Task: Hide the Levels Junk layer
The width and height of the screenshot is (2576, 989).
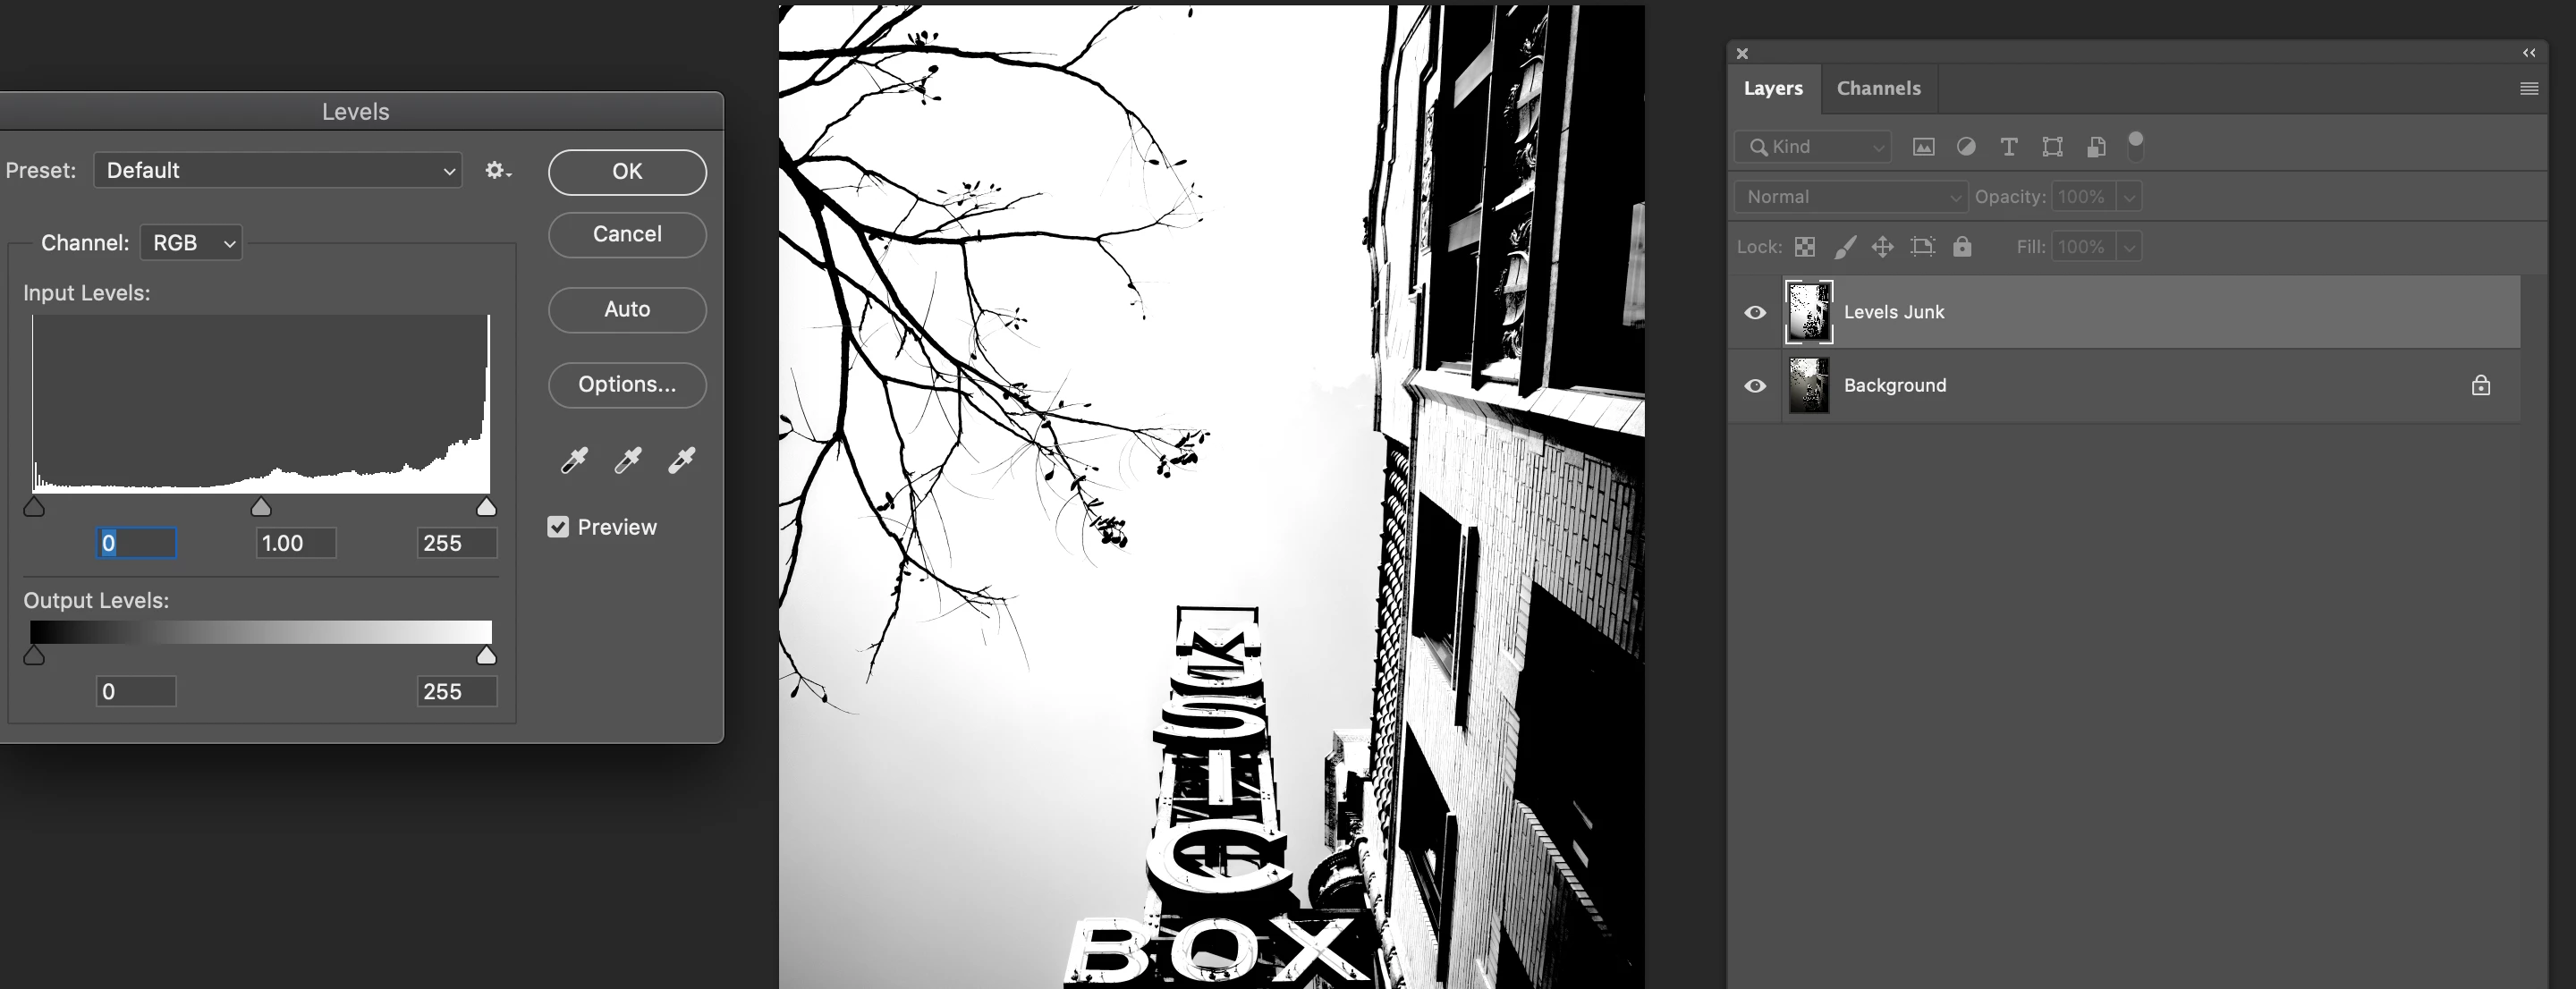Action: pos(1755,313)
